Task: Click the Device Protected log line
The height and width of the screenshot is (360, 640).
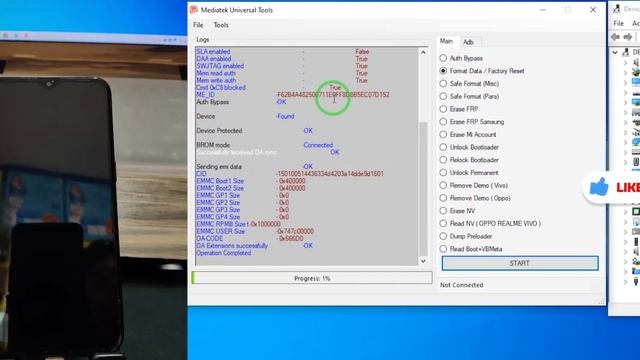Action: pyautogui.click(x=254, y=131)
